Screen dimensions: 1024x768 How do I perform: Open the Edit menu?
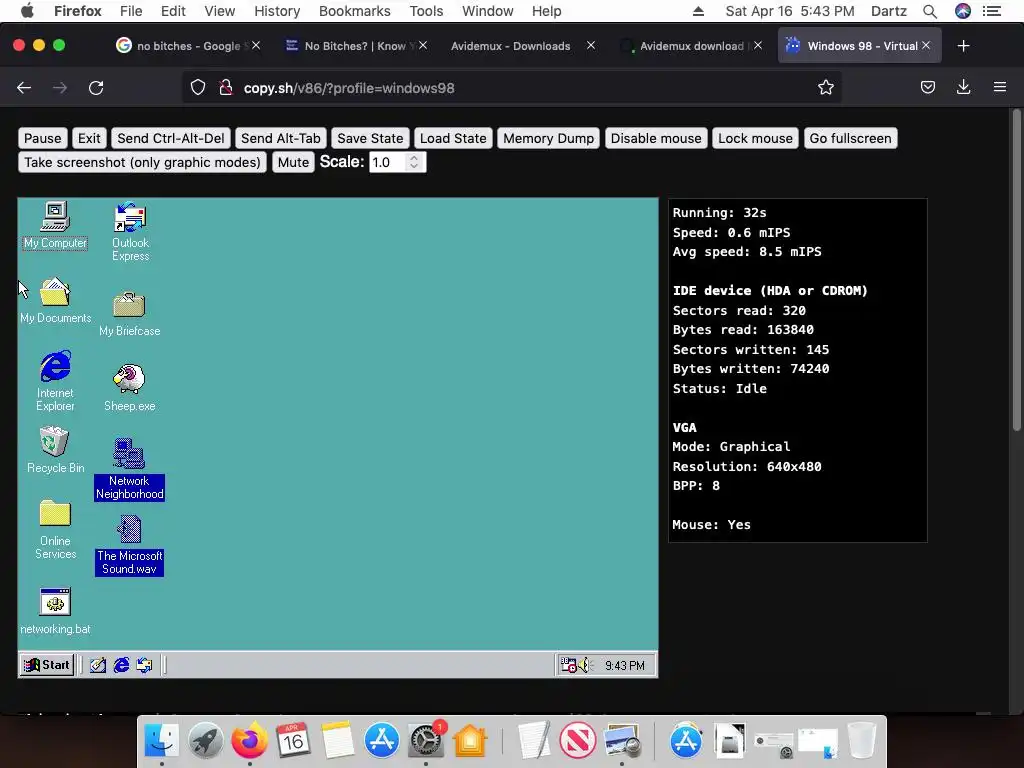click(x=173, y=11)
